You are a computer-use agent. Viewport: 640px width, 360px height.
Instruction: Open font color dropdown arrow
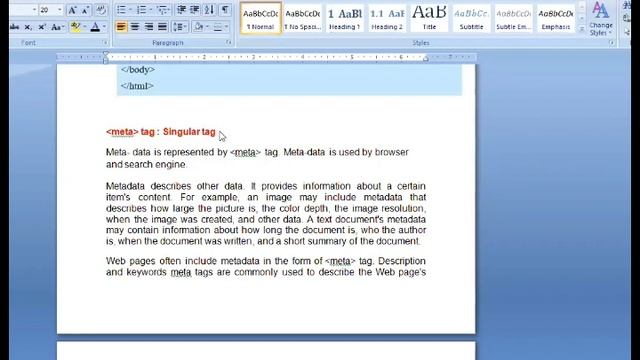point(104,27)
